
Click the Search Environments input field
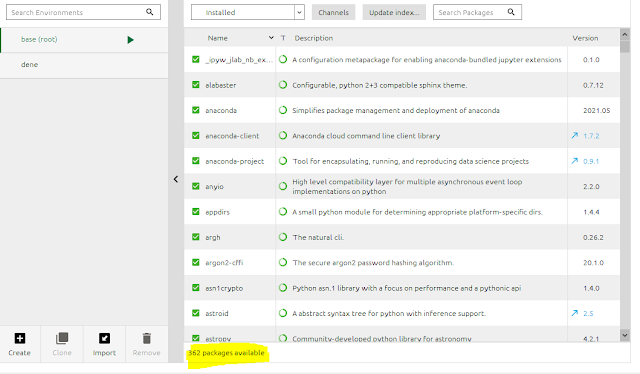(83, 12)
